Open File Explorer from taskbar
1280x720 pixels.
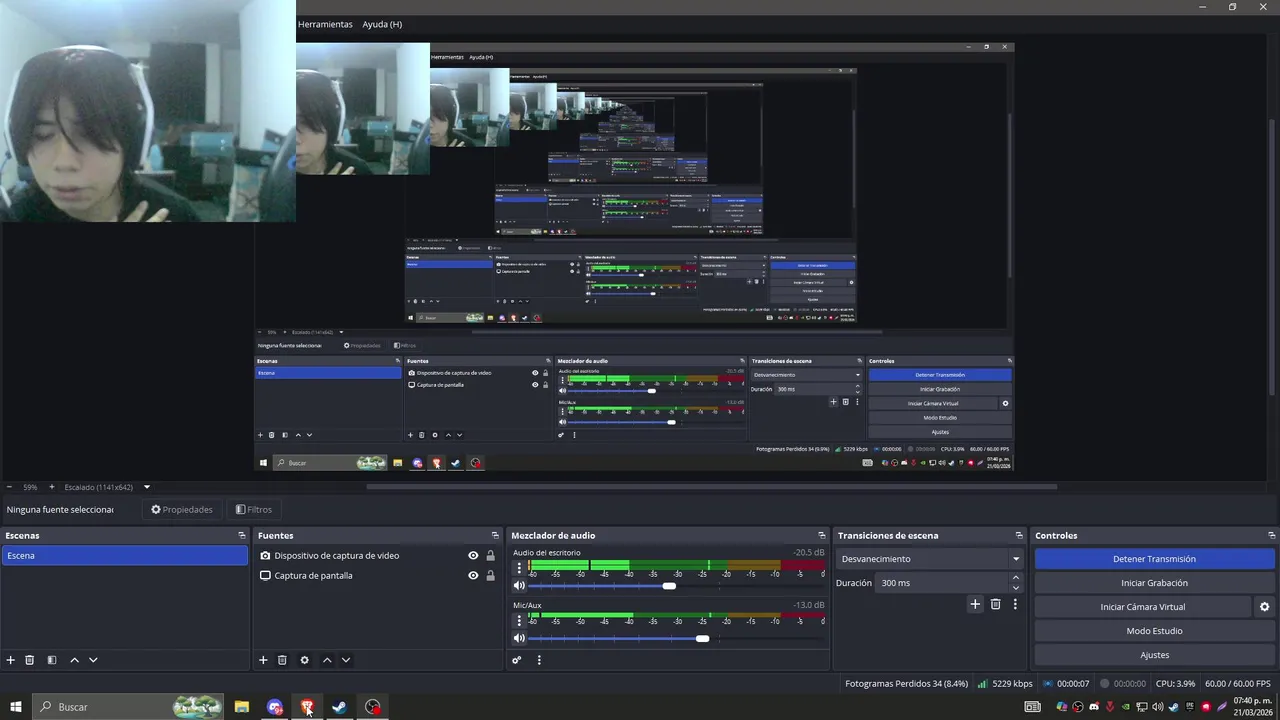click(x=242, y=707)
